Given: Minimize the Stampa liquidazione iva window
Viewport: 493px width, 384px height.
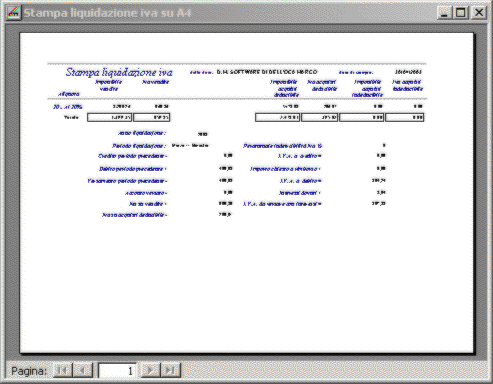Looking at the screenshot, I should pyautogui.click(x=444, y=13).
